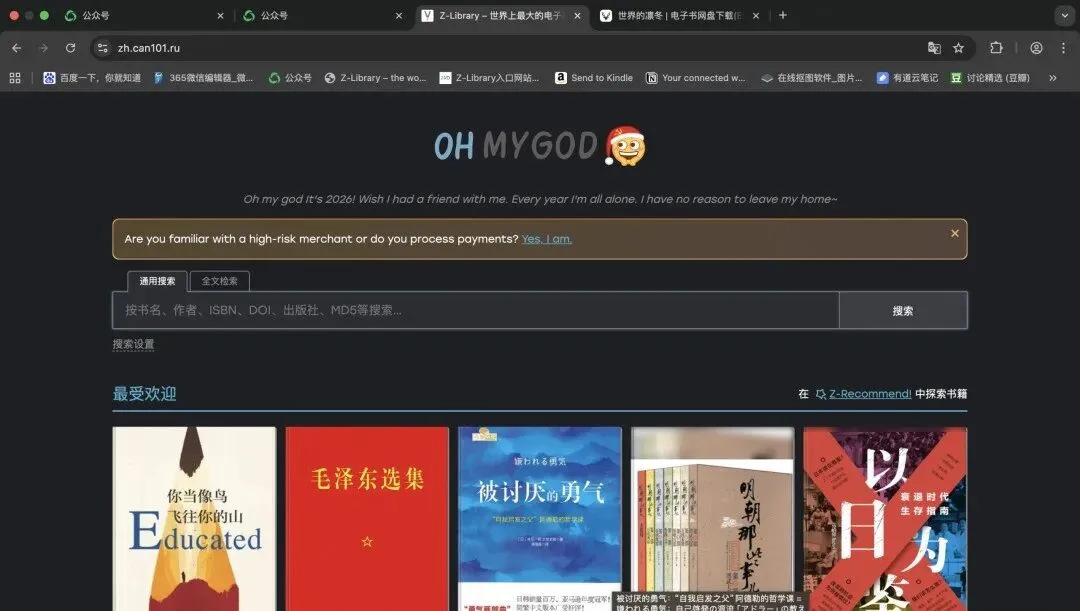Close the 世界的凛冬 tab
The height and width of the screenshot is (611, 1080).
(756, 16)
